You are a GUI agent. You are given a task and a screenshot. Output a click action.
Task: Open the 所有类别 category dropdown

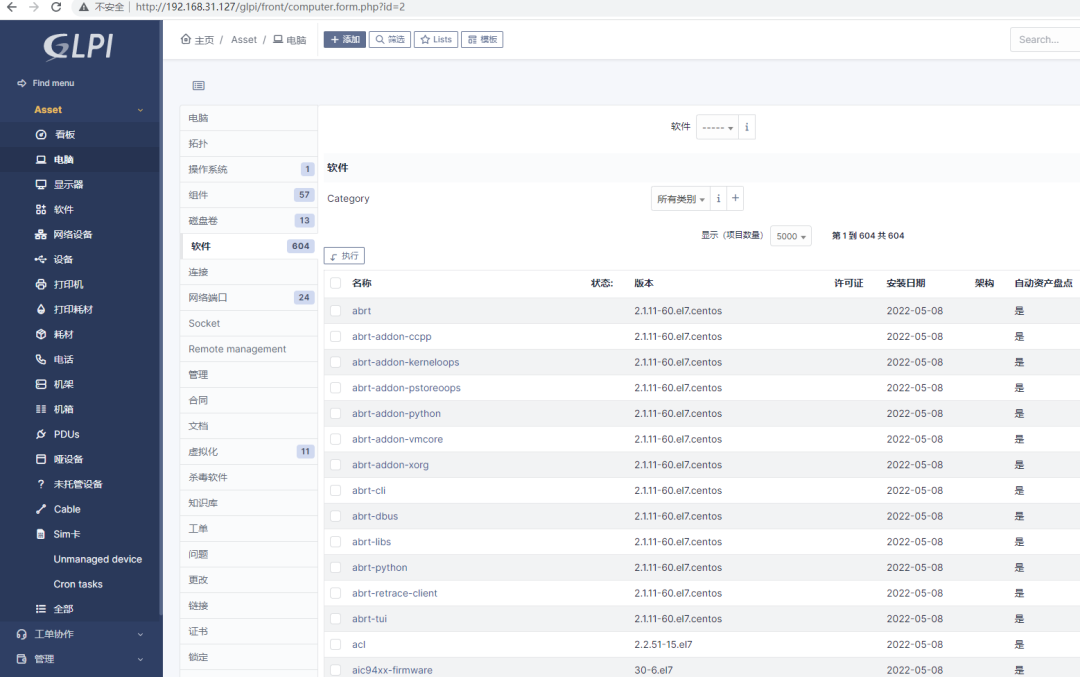pyautogui.click(x=681, y=198)
